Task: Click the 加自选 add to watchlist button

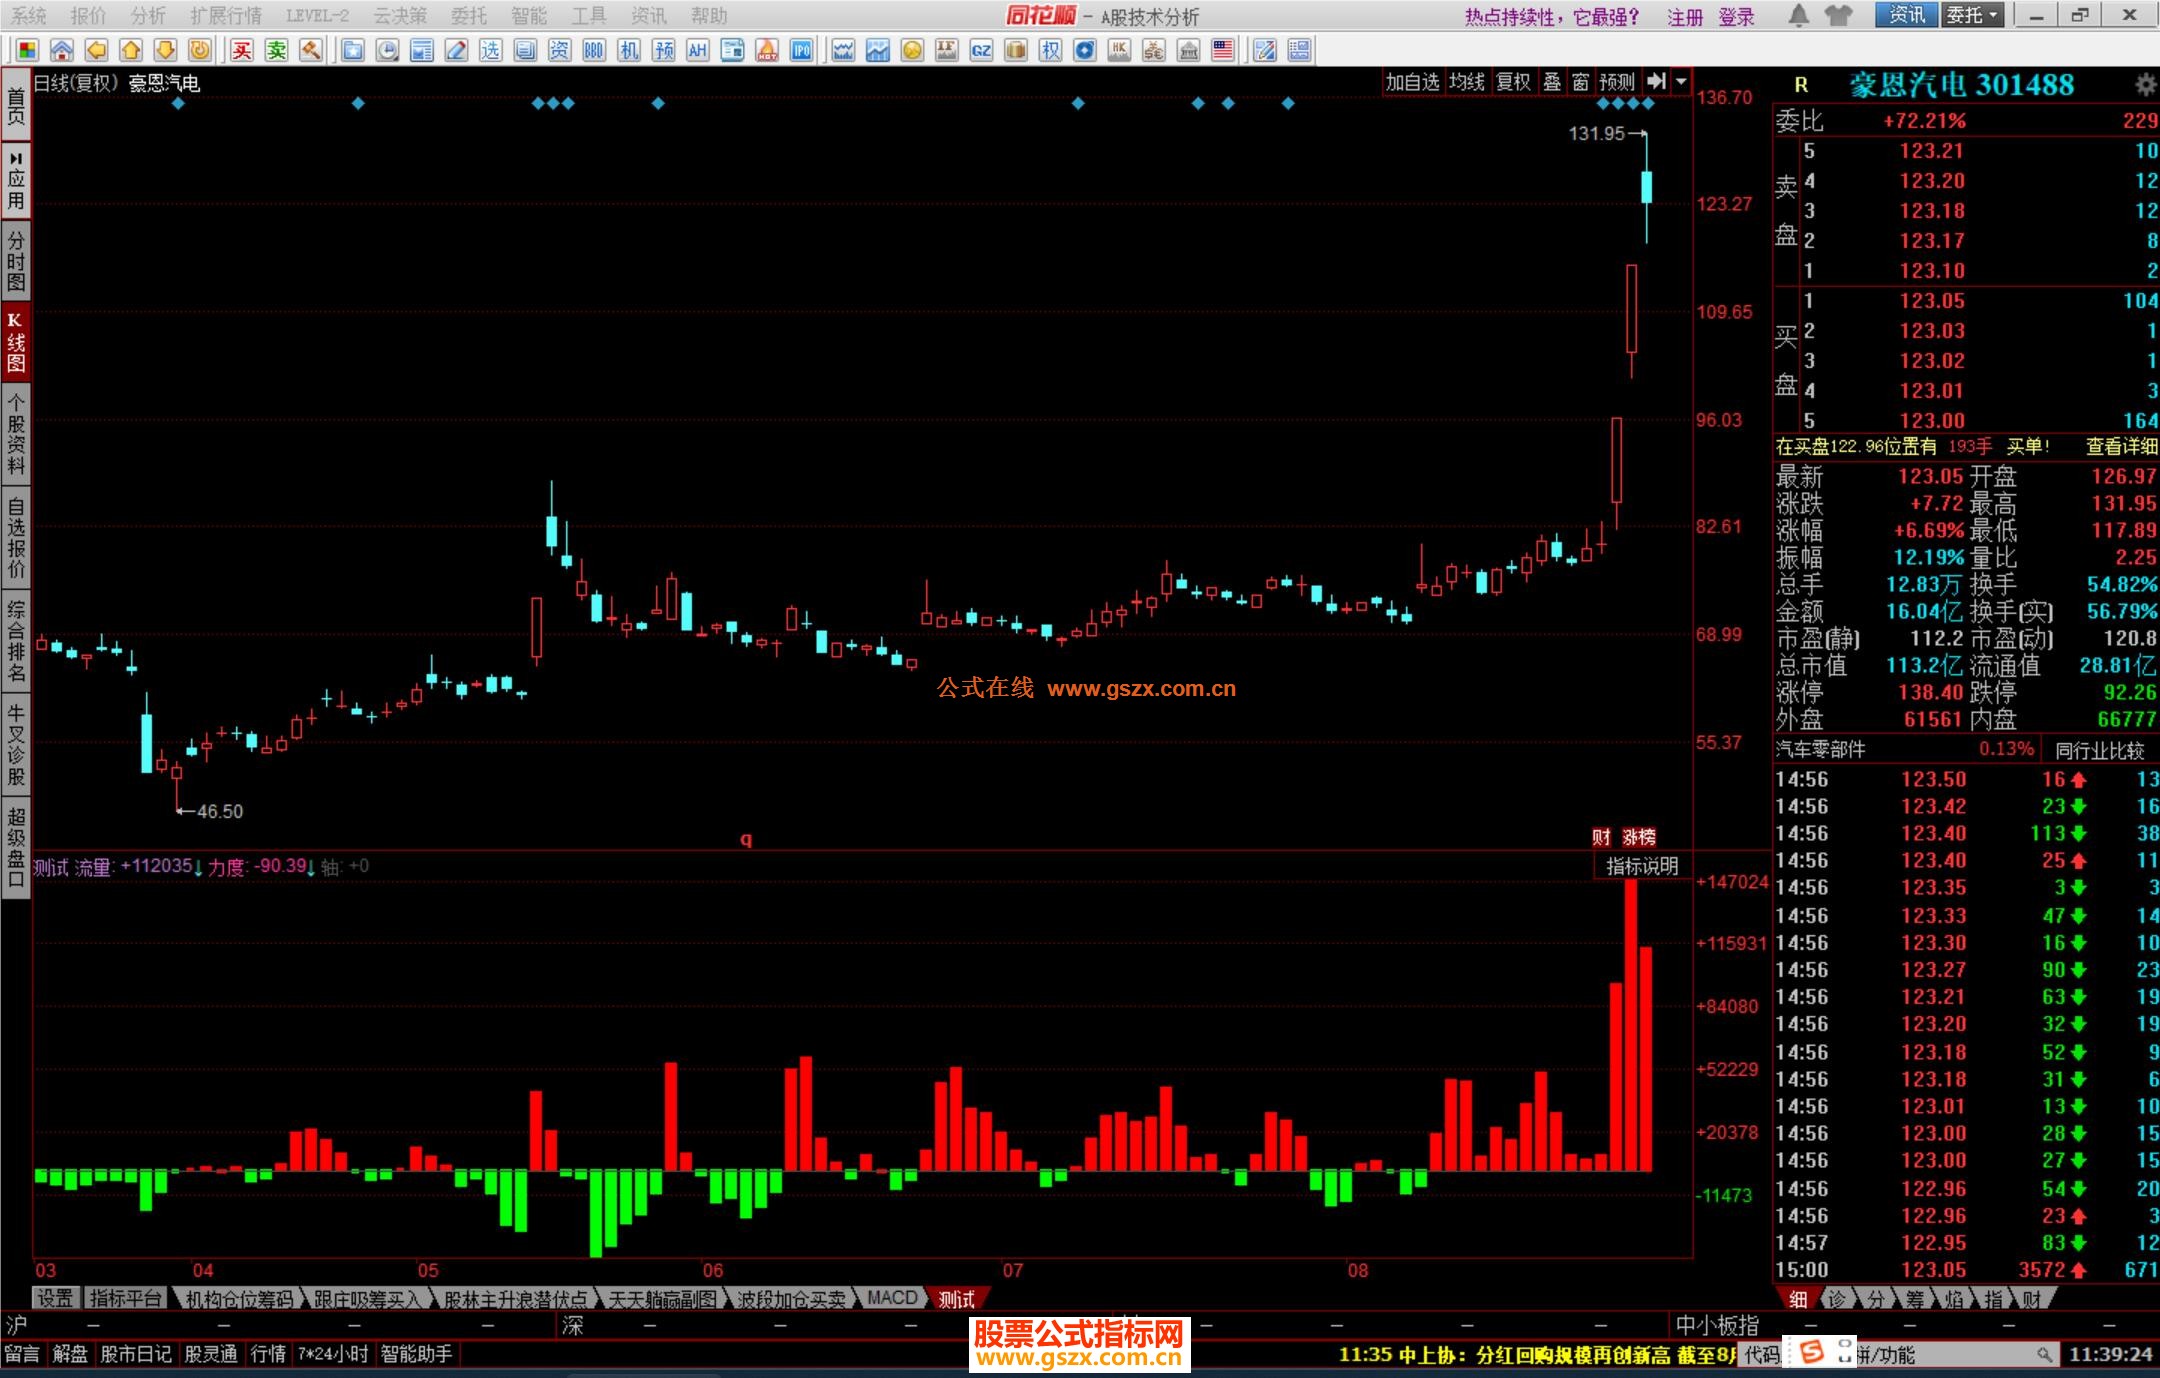Action: (x=1412, y=82)
